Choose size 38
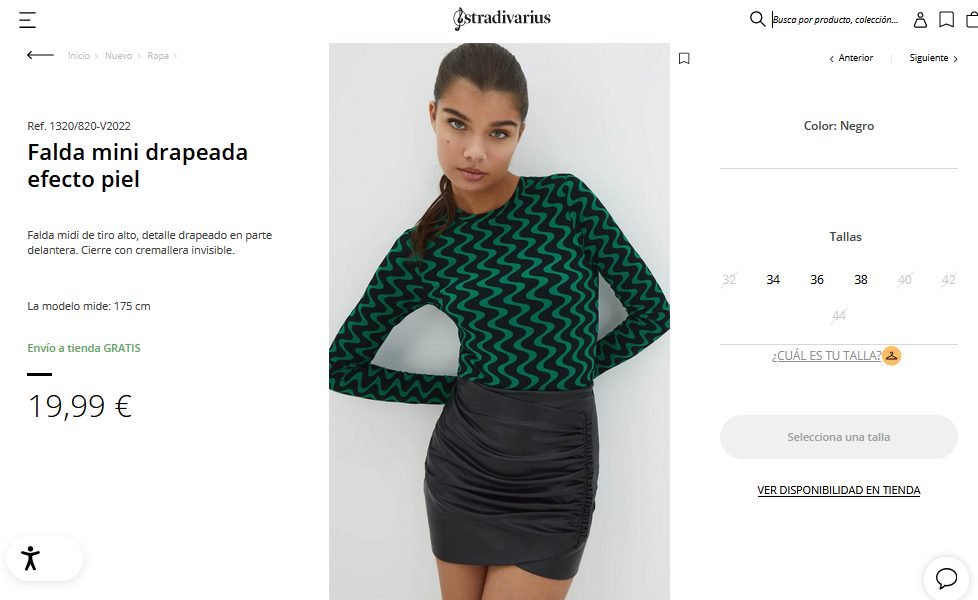 [x=861, y=279]
